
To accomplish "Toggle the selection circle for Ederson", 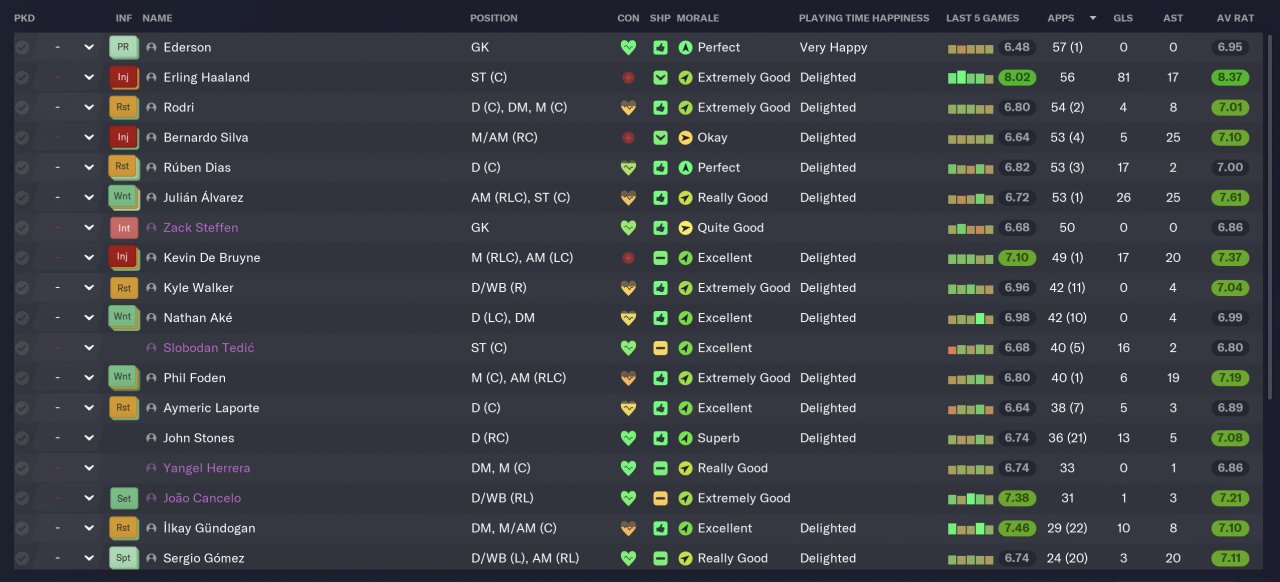I will tap(22, 47).
